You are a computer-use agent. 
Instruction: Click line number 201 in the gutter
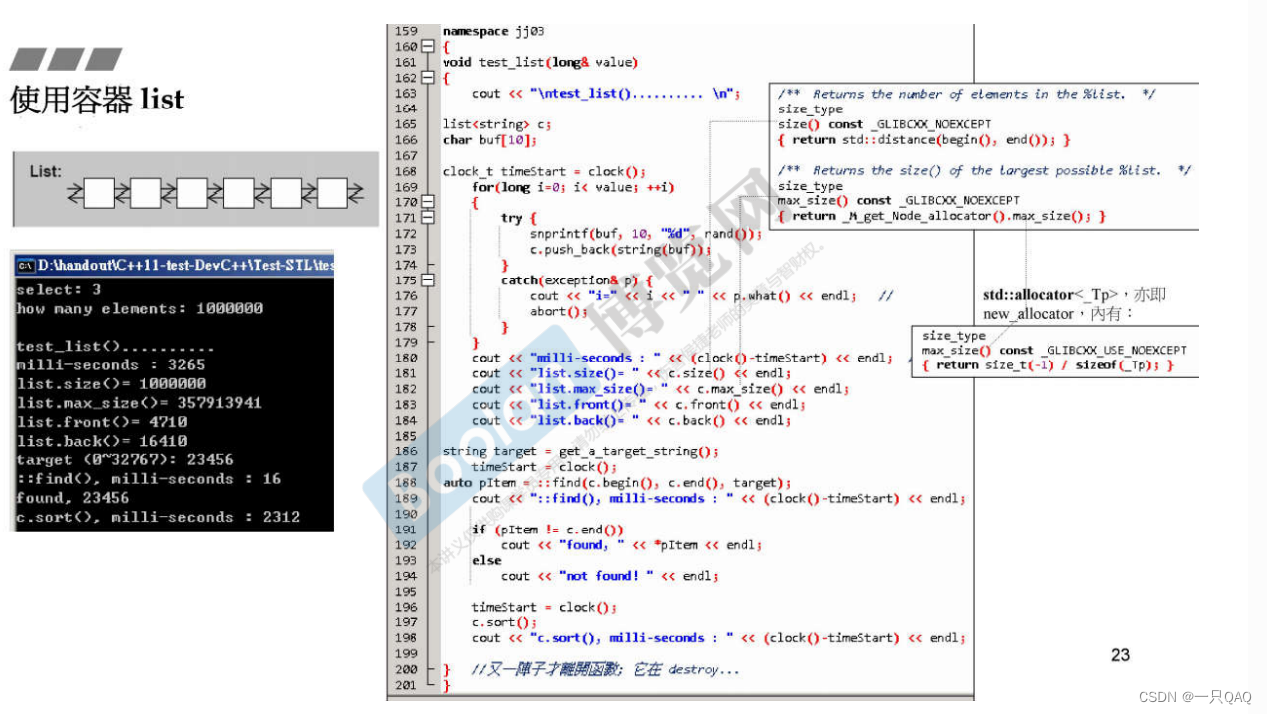(406, 685)
